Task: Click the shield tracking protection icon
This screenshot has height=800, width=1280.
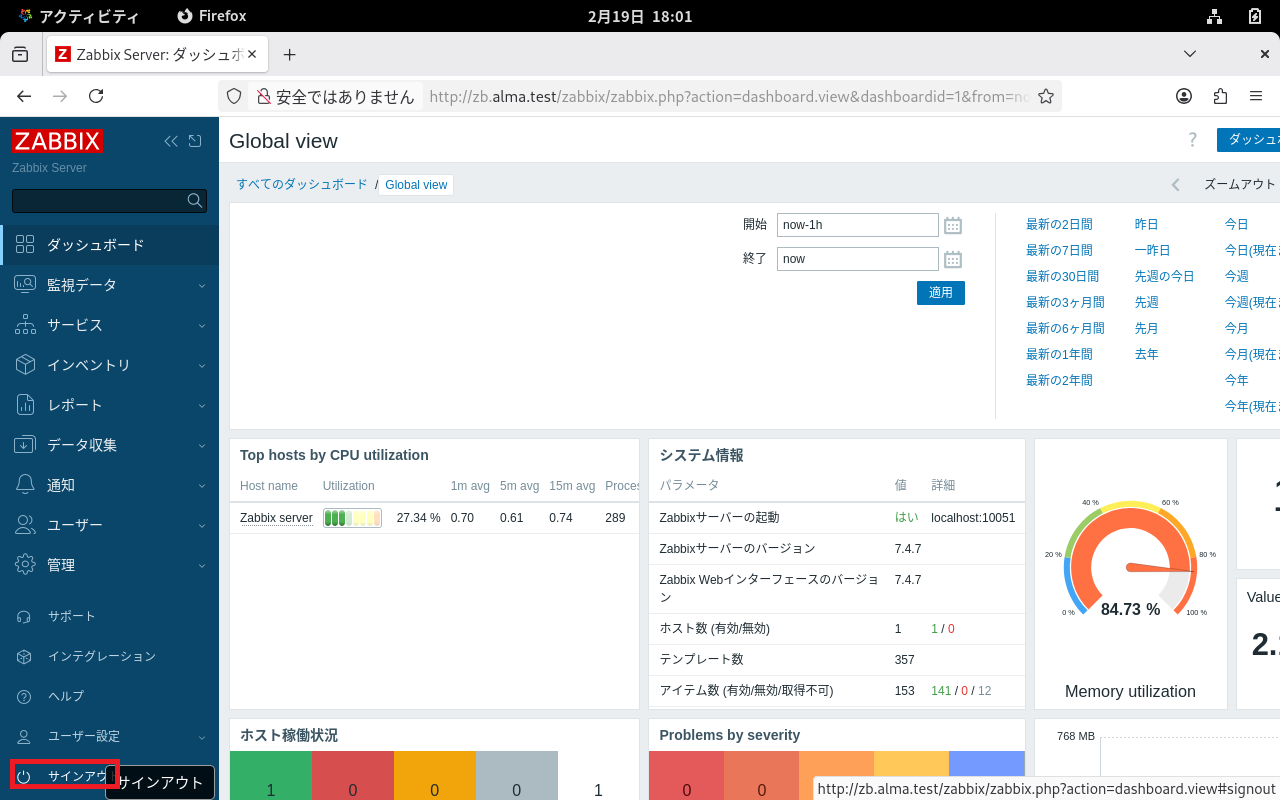Action: [x=234, y=96]
